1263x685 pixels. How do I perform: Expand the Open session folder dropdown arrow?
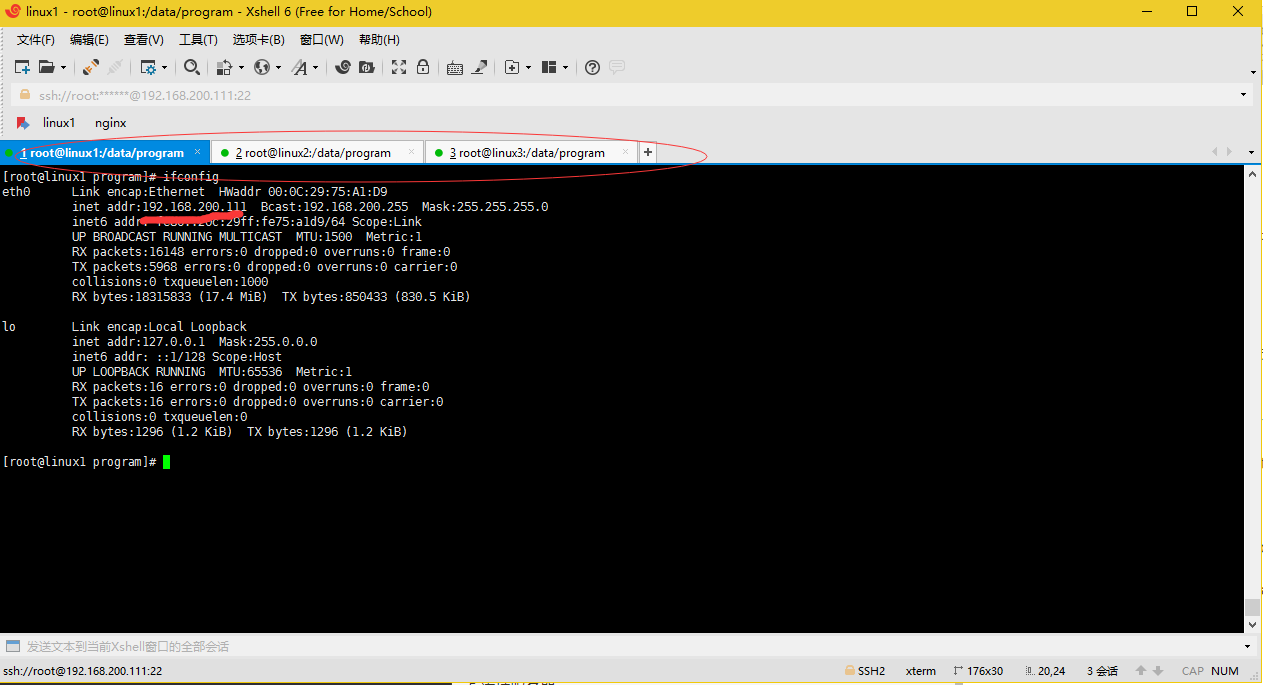(x=63, y=68)
